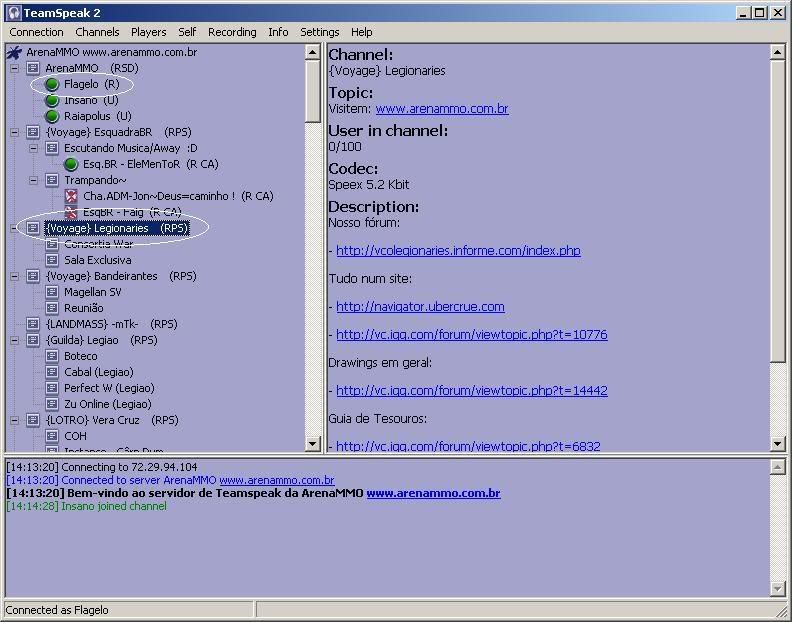Viewport: 792px width, 622px height.
Task: Select the Consortia War channel
Action: click(x=98, y=244)
